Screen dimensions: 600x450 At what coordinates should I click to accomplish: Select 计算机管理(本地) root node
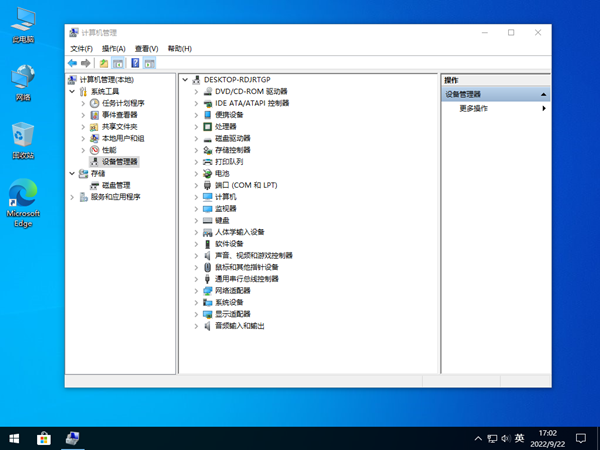[x=106, y=80]
